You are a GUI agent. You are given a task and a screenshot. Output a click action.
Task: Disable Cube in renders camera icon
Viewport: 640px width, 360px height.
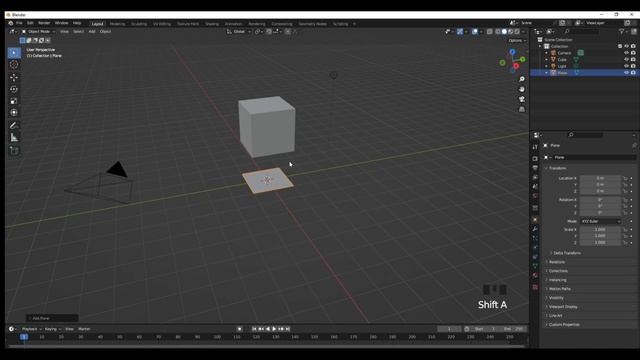(x=633, y=59)
